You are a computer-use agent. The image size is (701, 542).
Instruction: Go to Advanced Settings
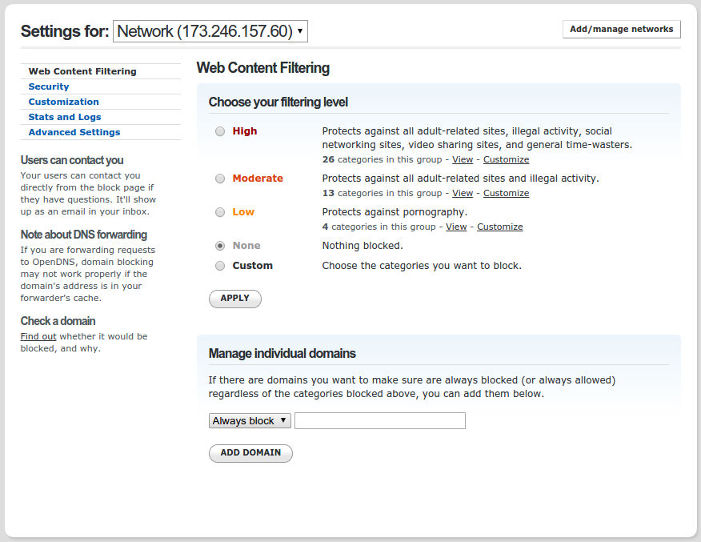(74, 132)
